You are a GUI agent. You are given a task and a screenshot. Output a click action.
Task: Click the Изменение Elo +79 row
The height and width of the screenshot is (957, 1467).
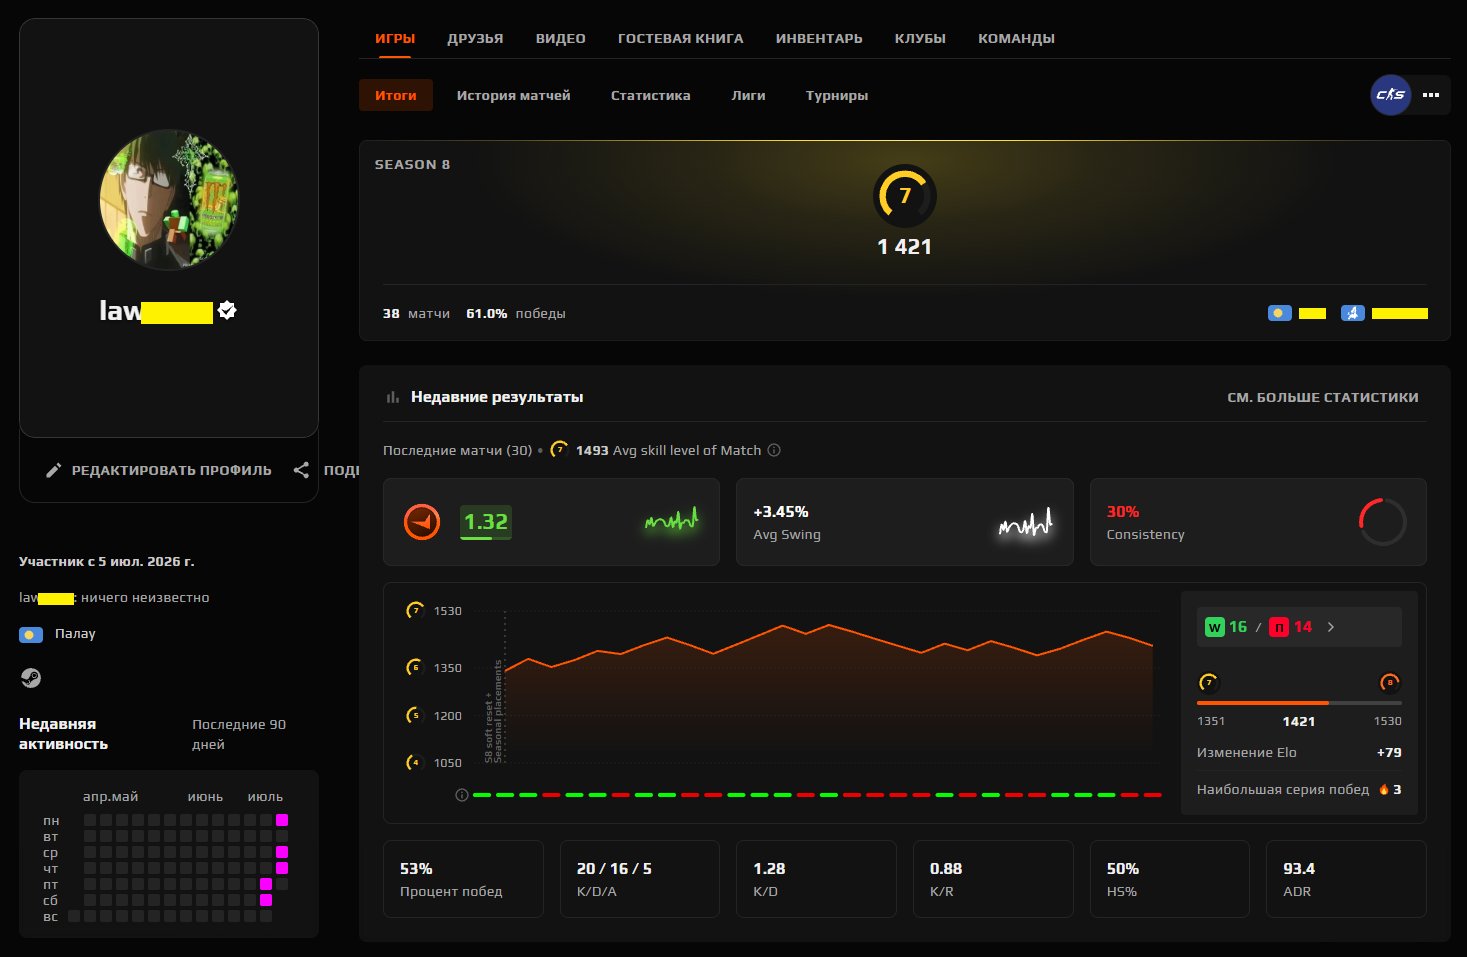[1299, 752]
